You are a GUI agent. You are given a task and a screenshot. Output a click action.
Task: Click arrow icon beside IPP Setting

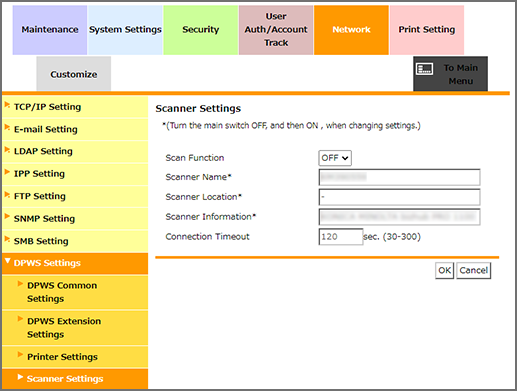tap(7, 172)
